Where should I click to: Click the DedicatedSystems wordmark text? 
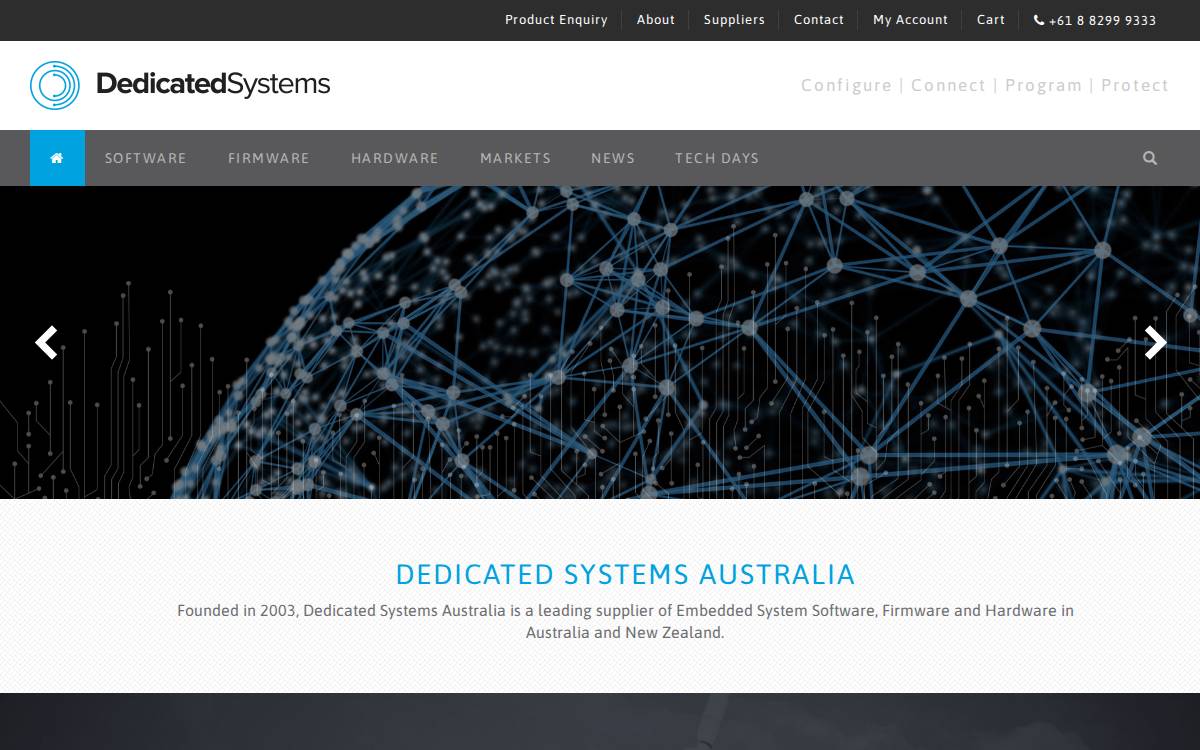[213, 84]
